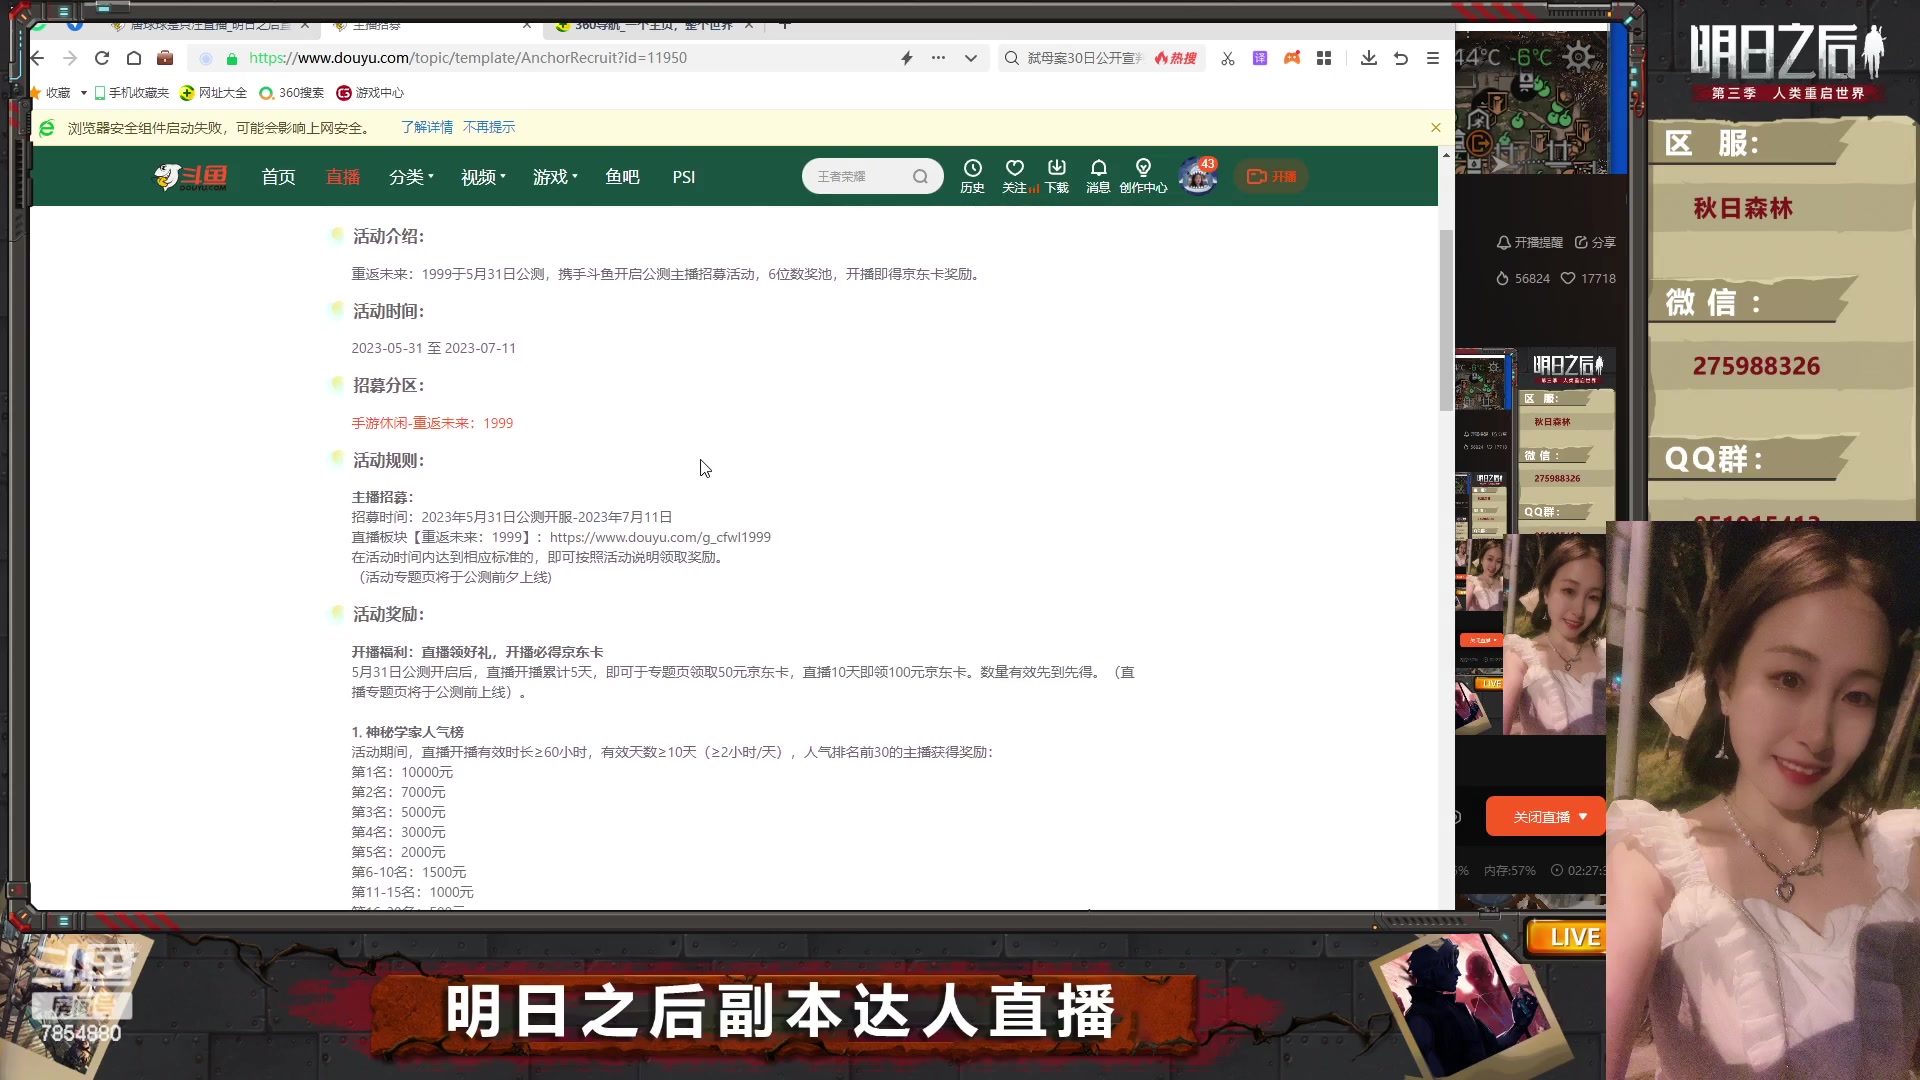Image resolution: width=1920 pixels, height=1080 pixels.
Task: Click the green padlock in the address bar
Action: 232,59
